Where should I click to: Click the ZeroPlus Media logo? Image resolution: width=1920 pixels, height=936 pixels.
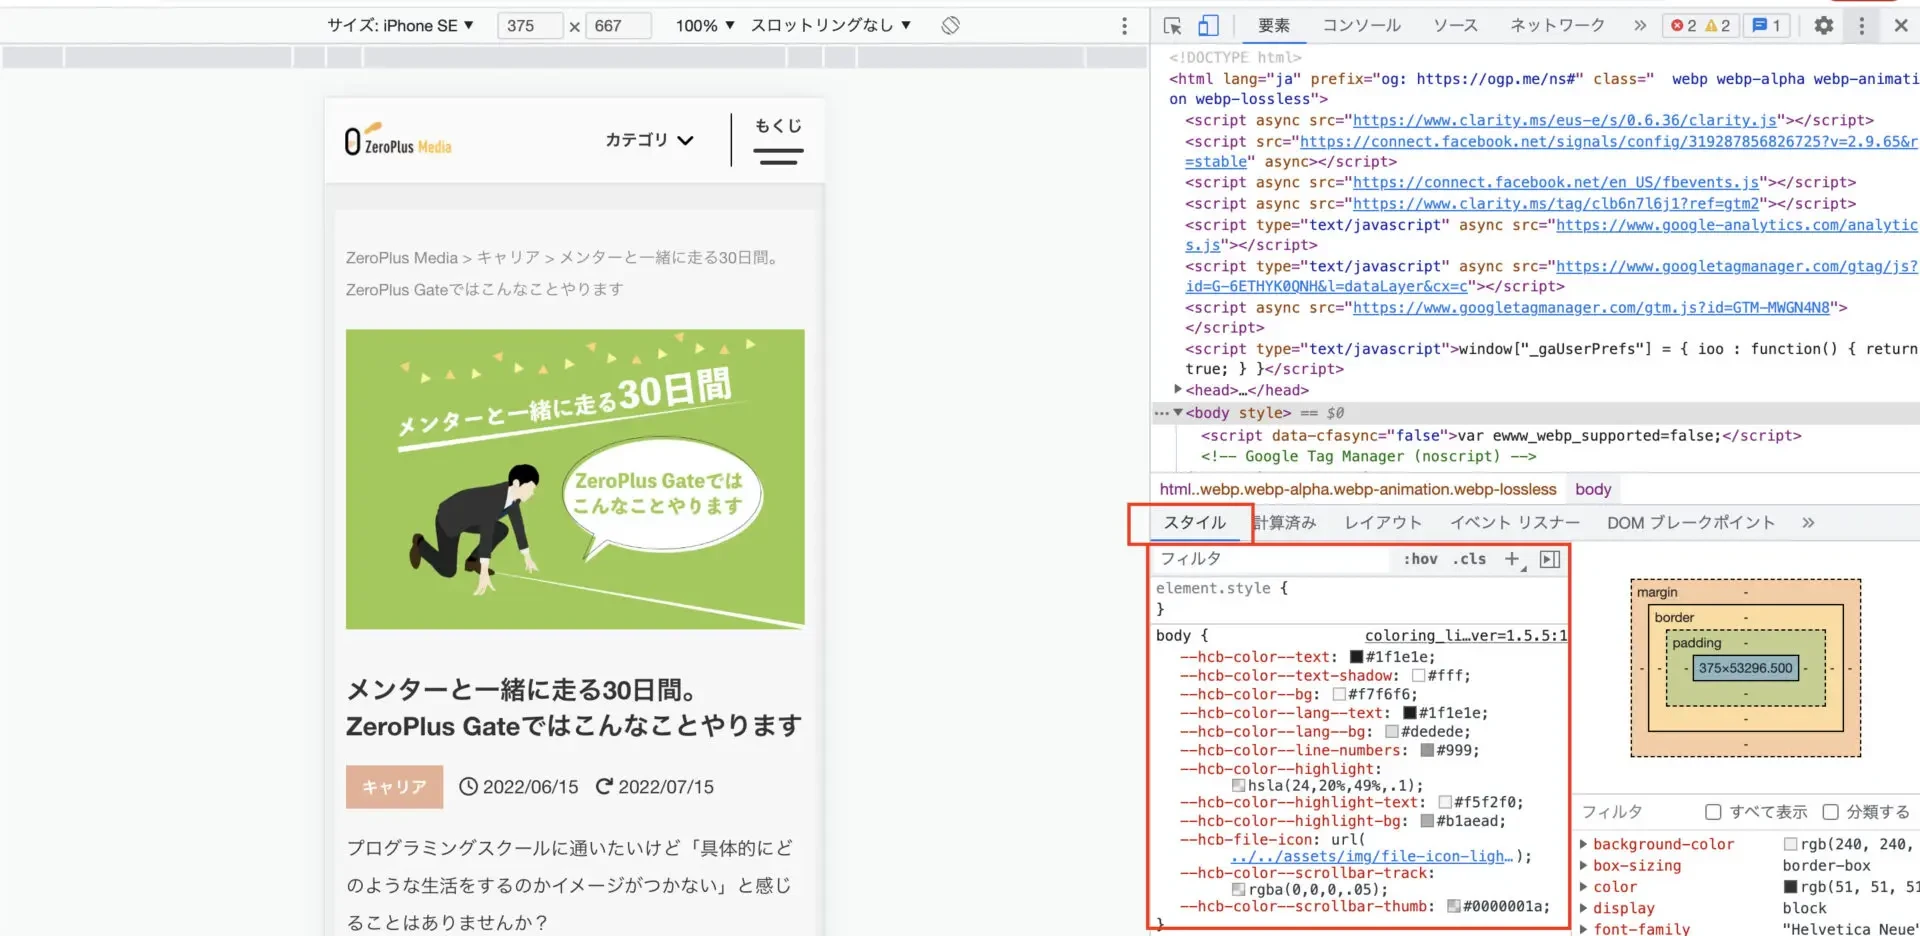pyautogui.click(x=398, y=140)
